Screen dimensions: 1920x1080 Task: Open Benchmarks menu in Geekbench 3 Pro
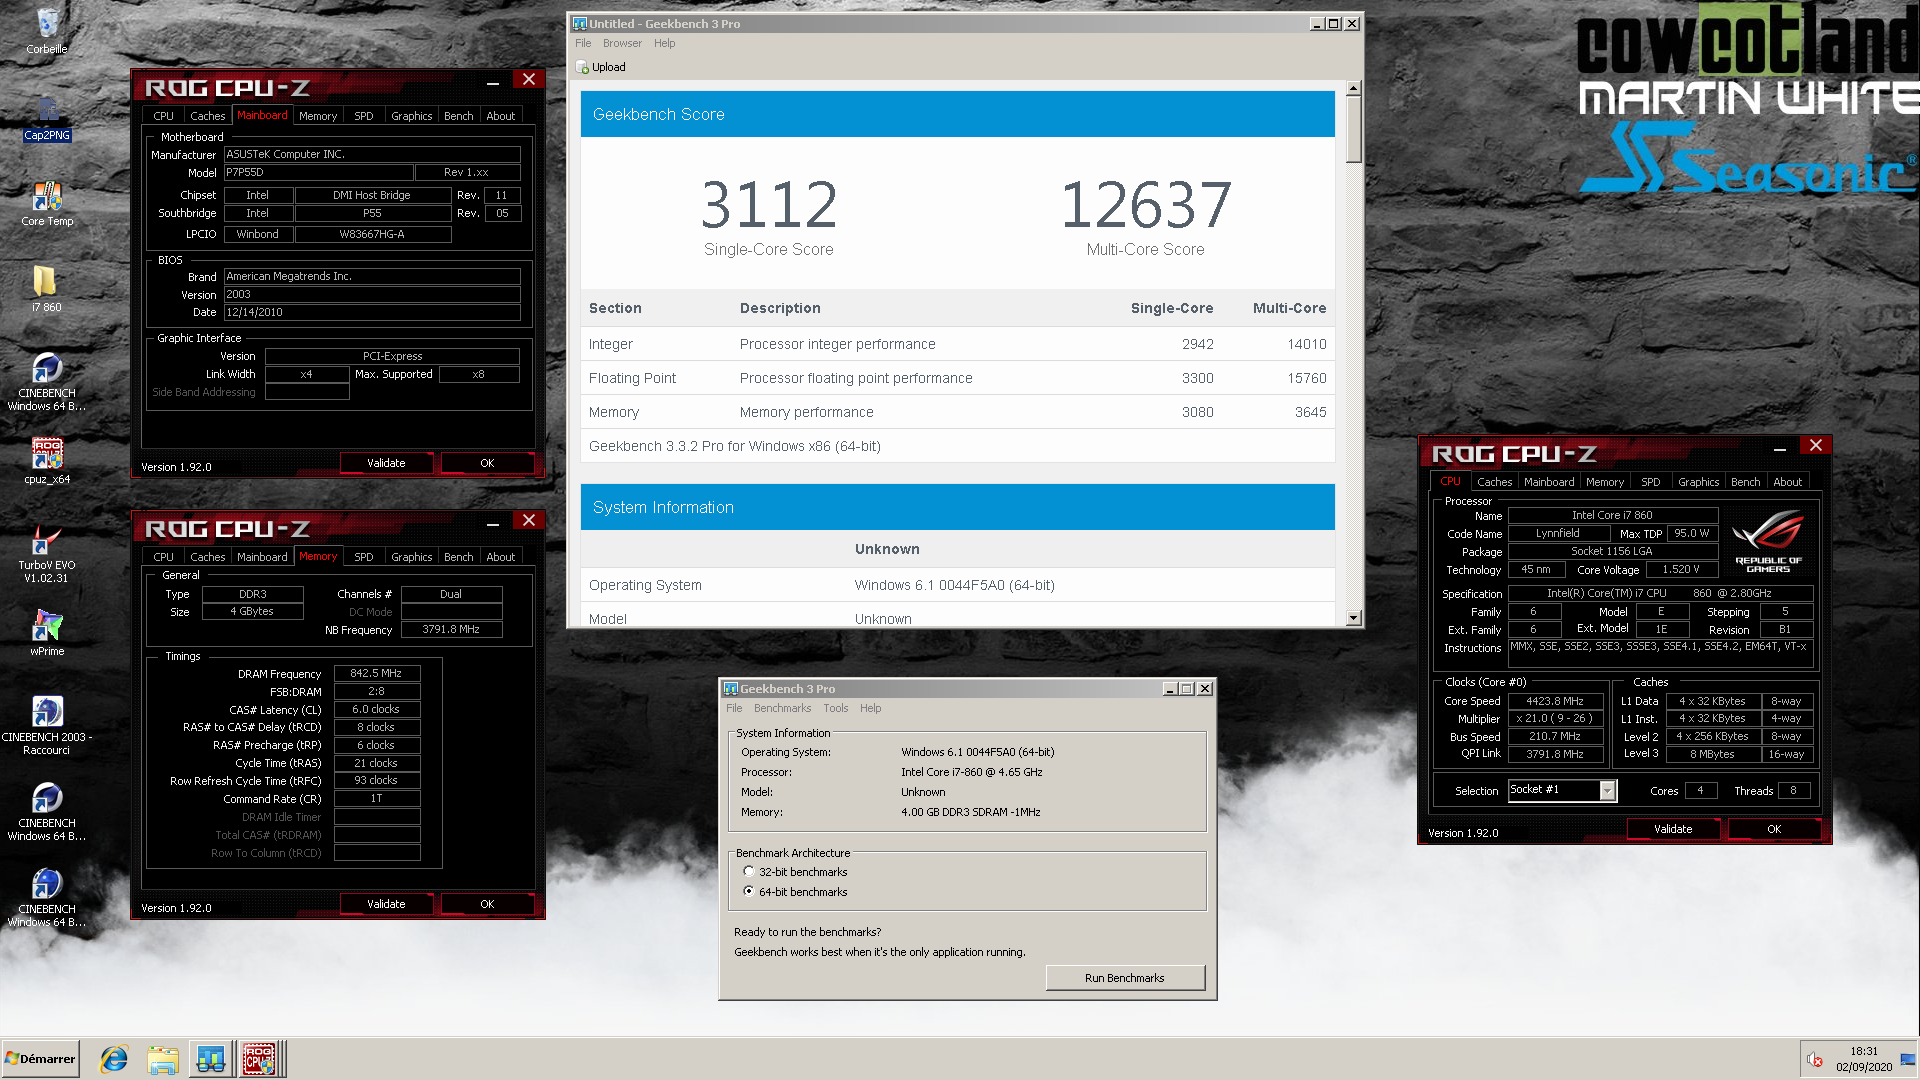[x=782, y=708]
